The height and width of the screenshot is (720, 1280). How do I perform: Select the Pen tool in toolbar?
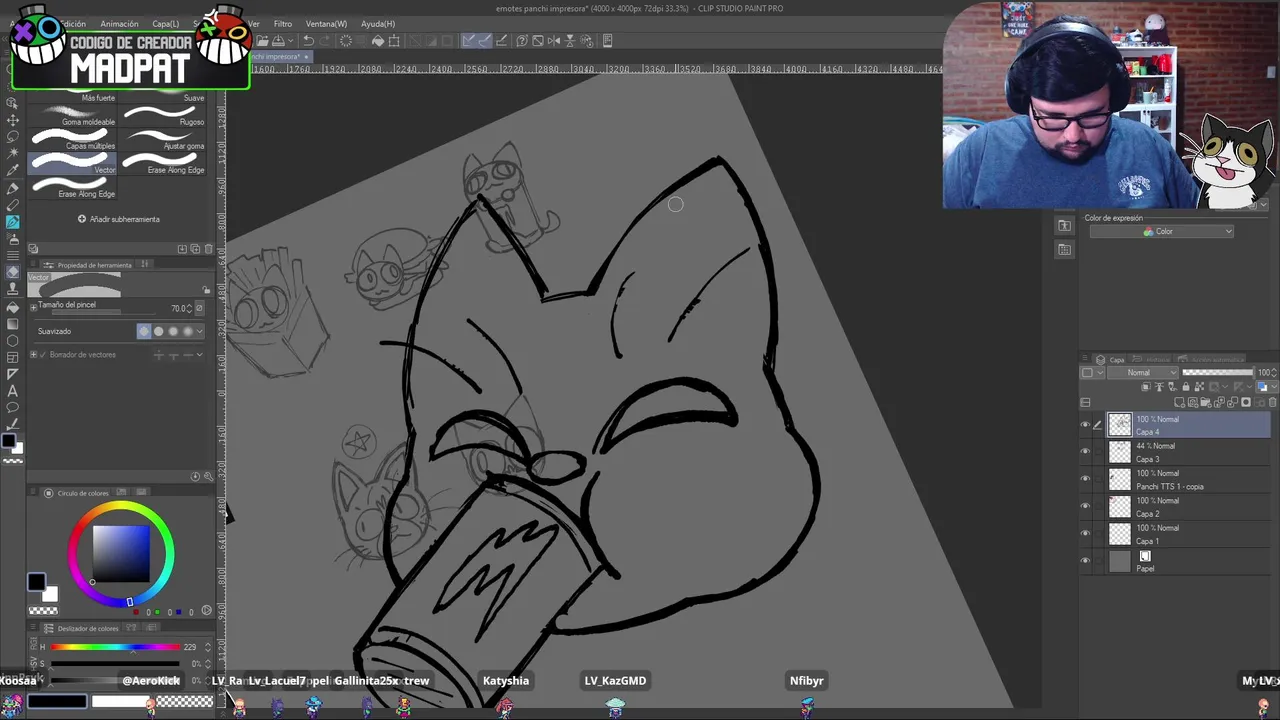click(x=13, y=188)
